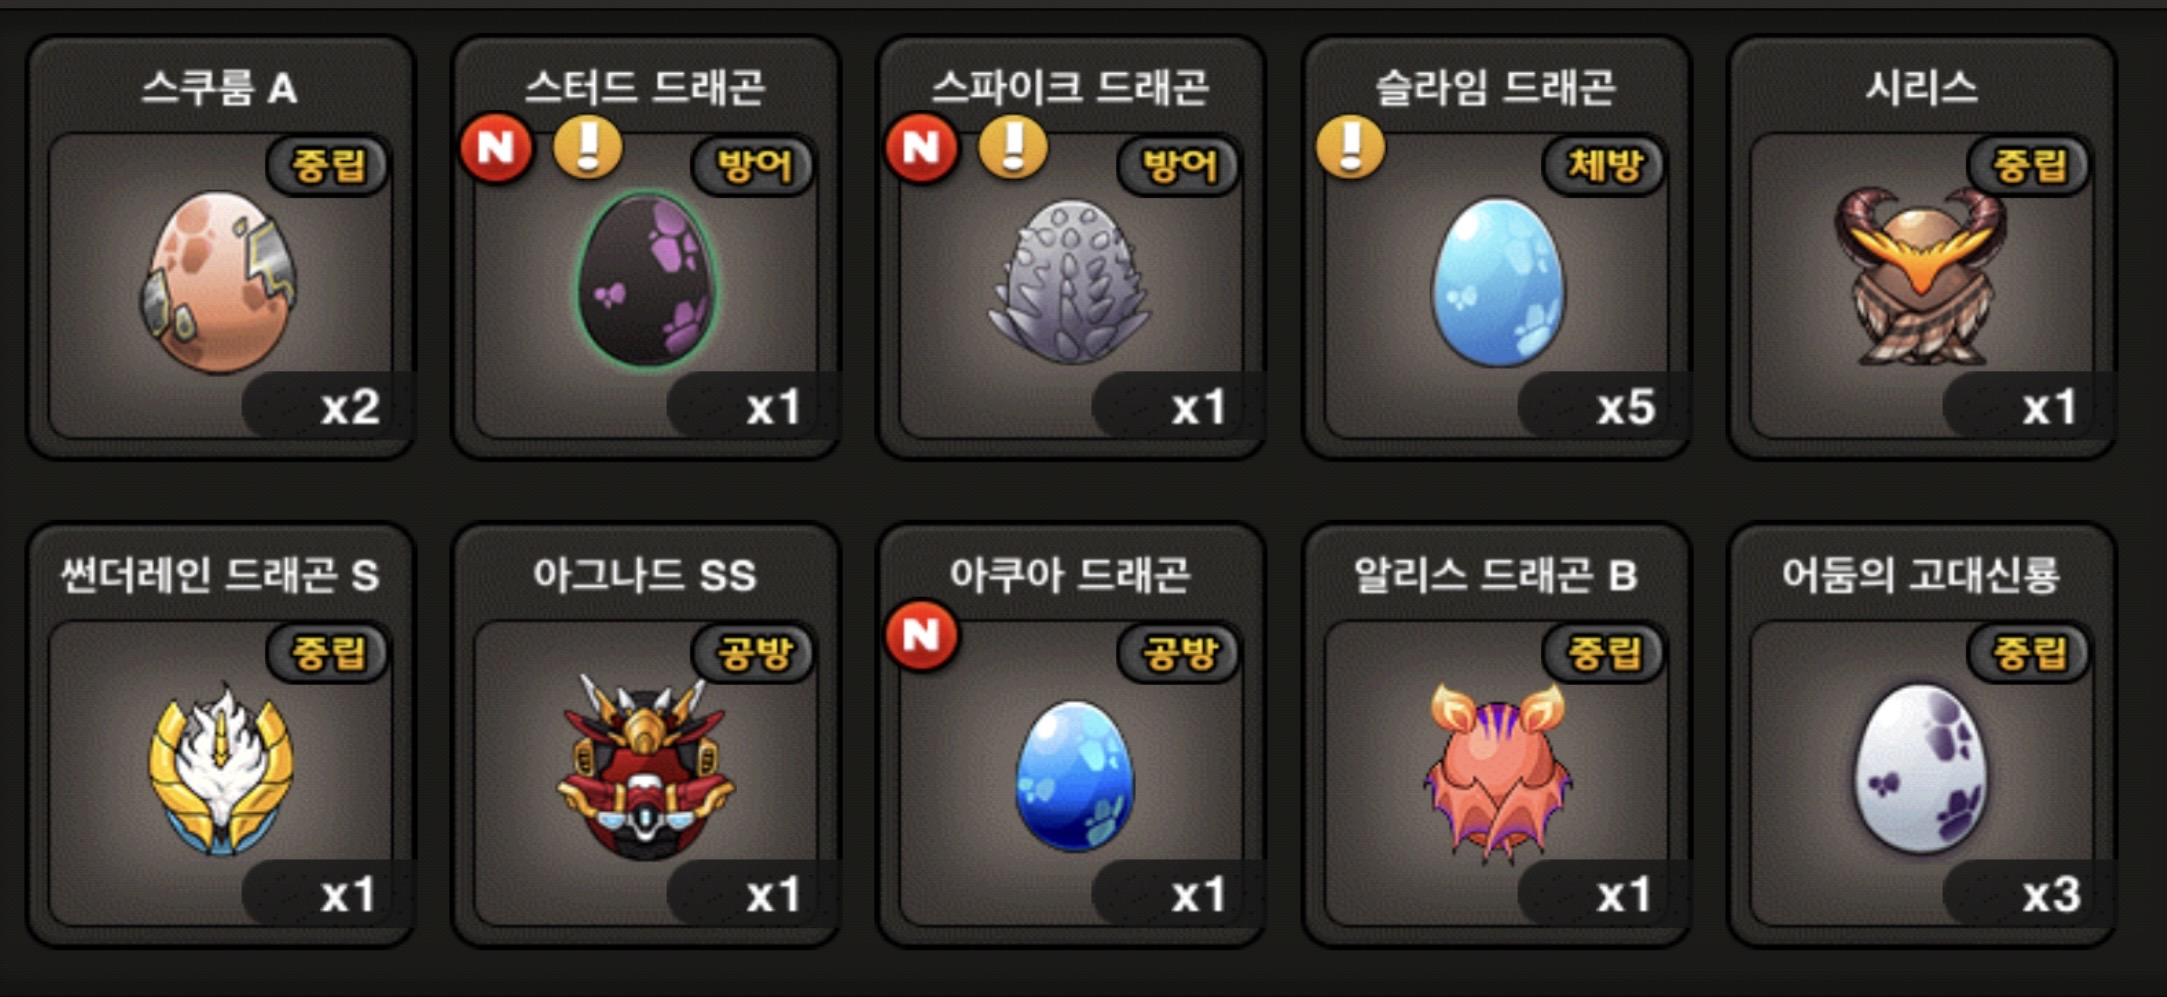Click the x3 count on 어둠의 고대신룡 card
Screen dimensions: 2167x997
point(2051,895)
